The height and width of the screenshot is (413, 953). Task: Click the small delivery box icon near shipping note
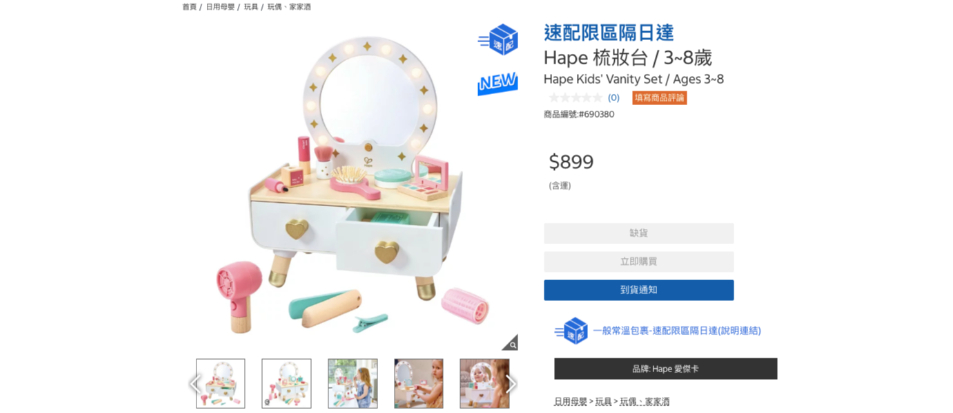571,331
